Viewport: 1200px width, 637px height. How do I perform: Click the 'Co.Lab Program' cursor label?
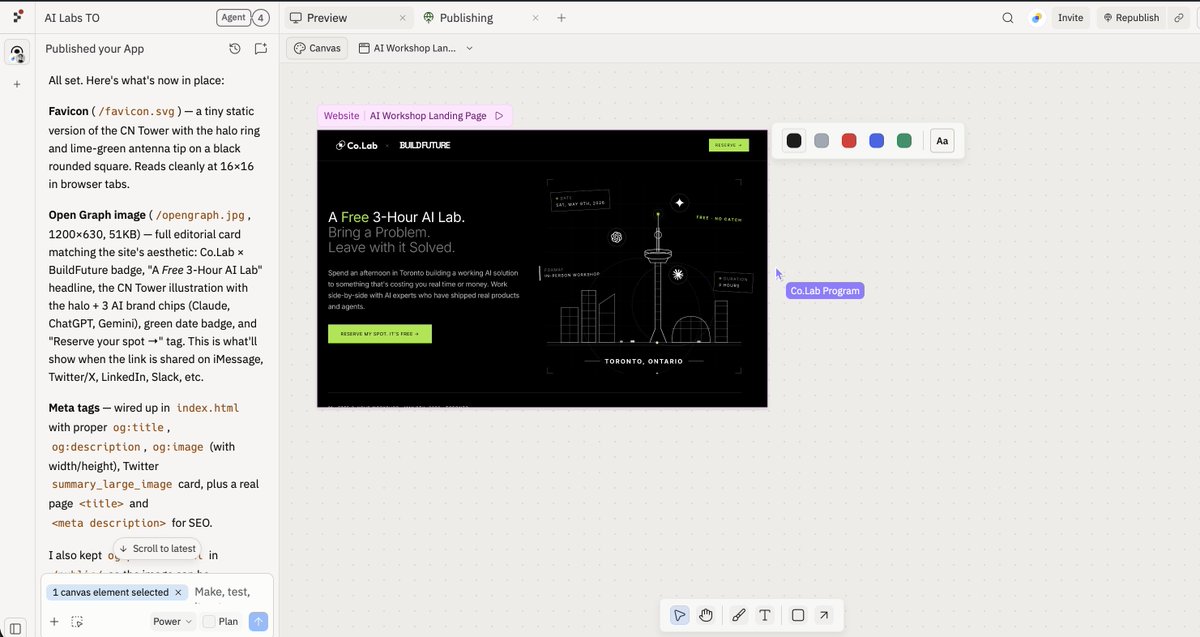pos(824,291)
